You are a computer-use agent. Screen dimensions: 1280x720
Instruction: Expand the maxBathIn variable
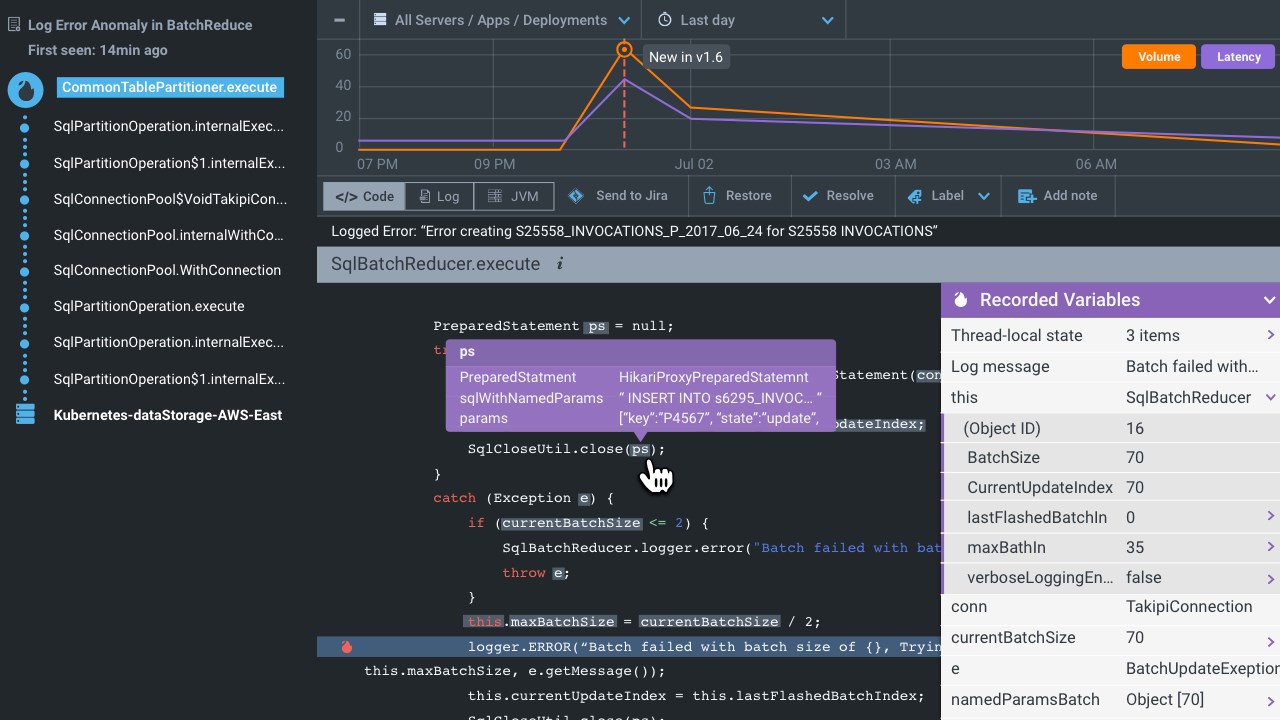pos(1271,547)
